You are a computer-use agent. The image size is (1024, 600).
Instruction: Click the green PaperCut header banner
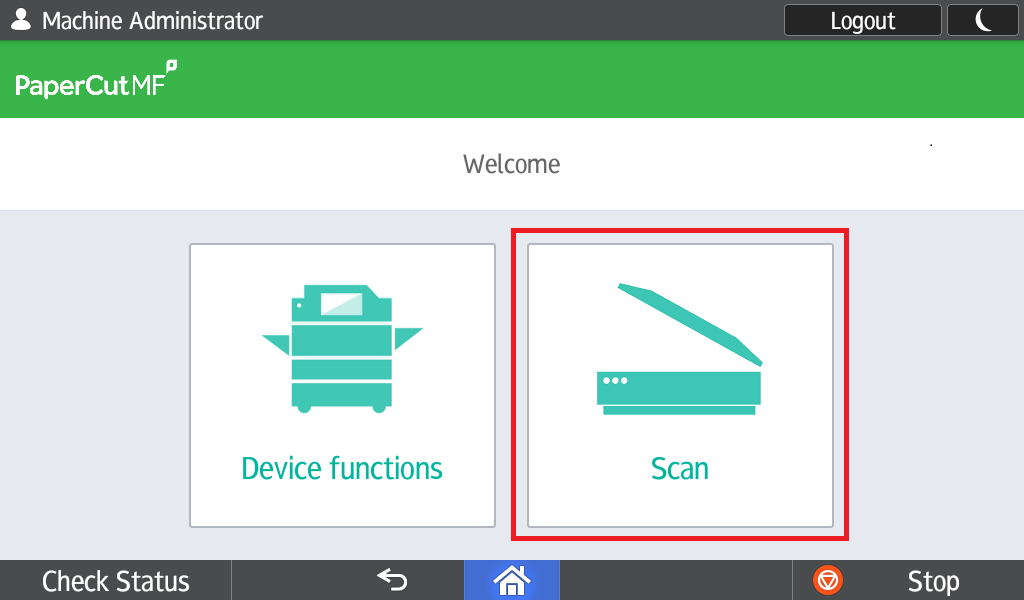600,80
